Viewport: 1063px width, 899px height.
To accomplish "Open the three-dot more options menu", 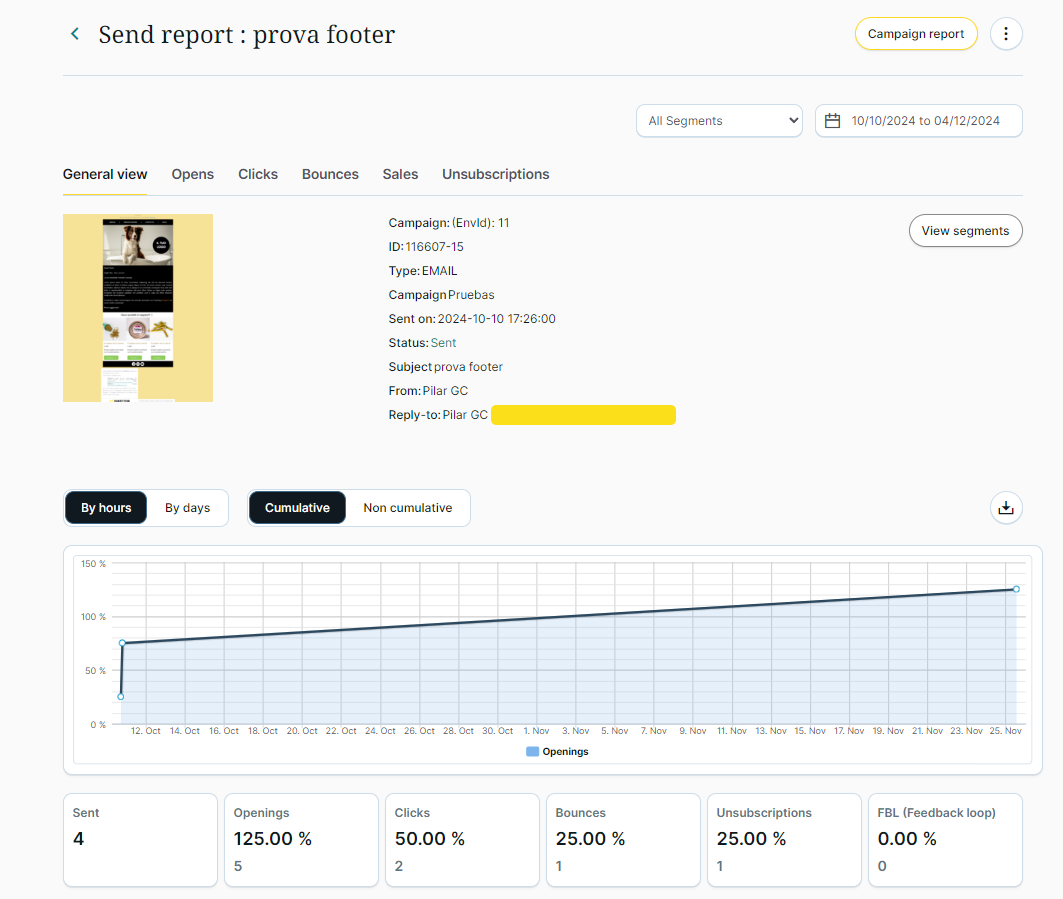I will pyautogui.click(x=1006, y=34).
